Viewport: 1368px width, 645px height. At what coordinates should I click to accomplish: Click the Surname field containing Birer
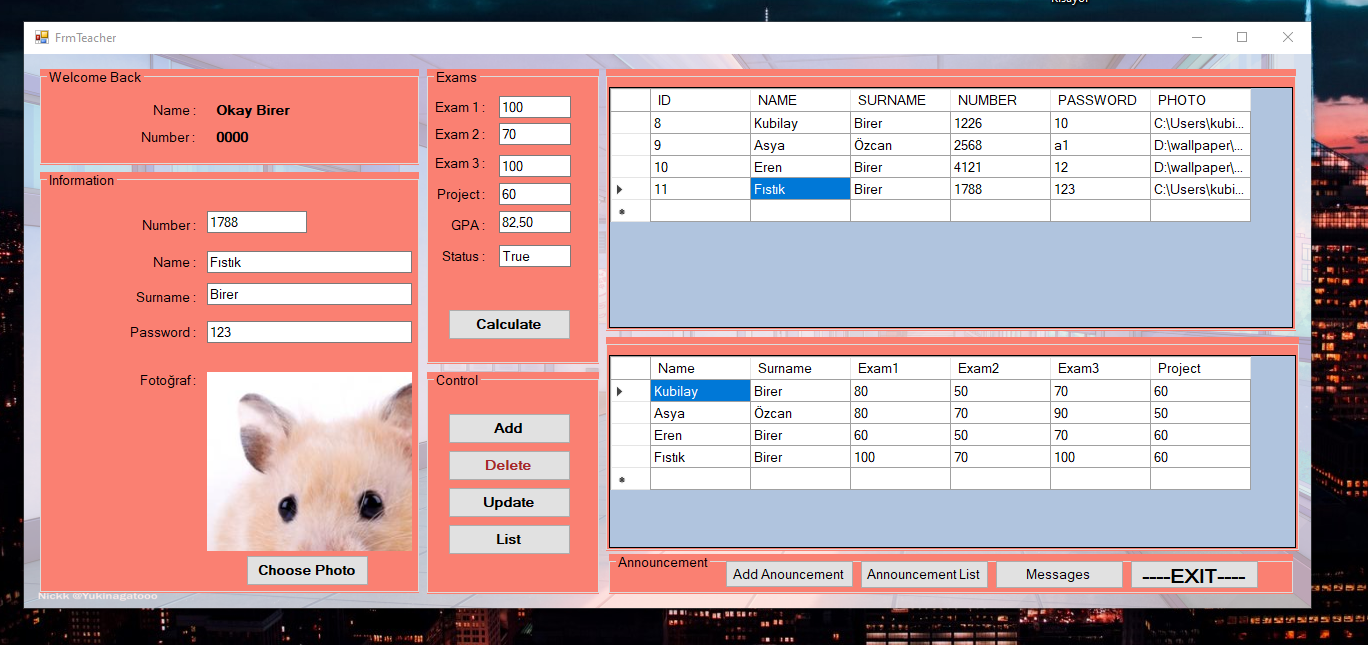tap(309, 294)
